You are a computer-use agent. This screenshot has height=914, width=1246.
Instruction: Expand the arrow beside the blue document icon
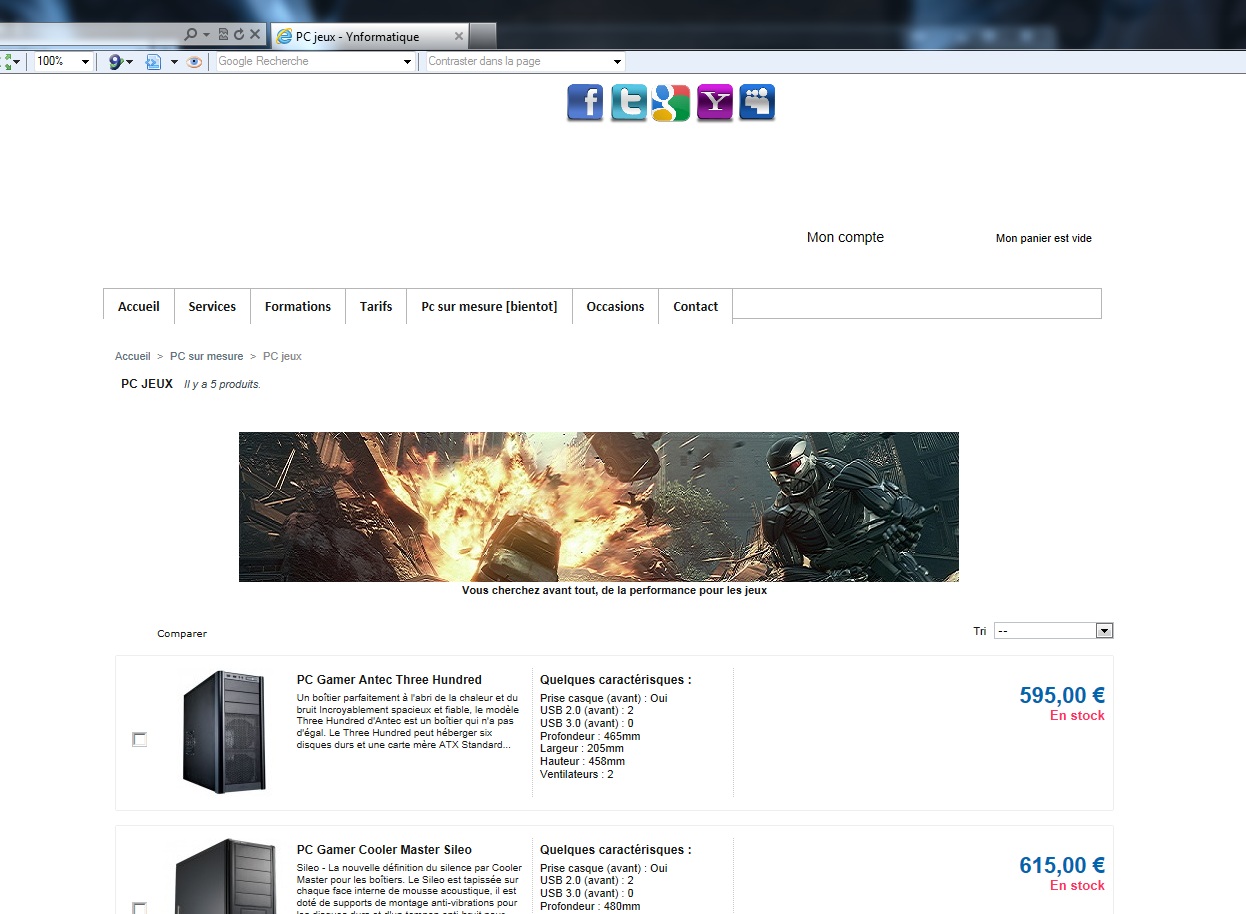pos(174,62)
